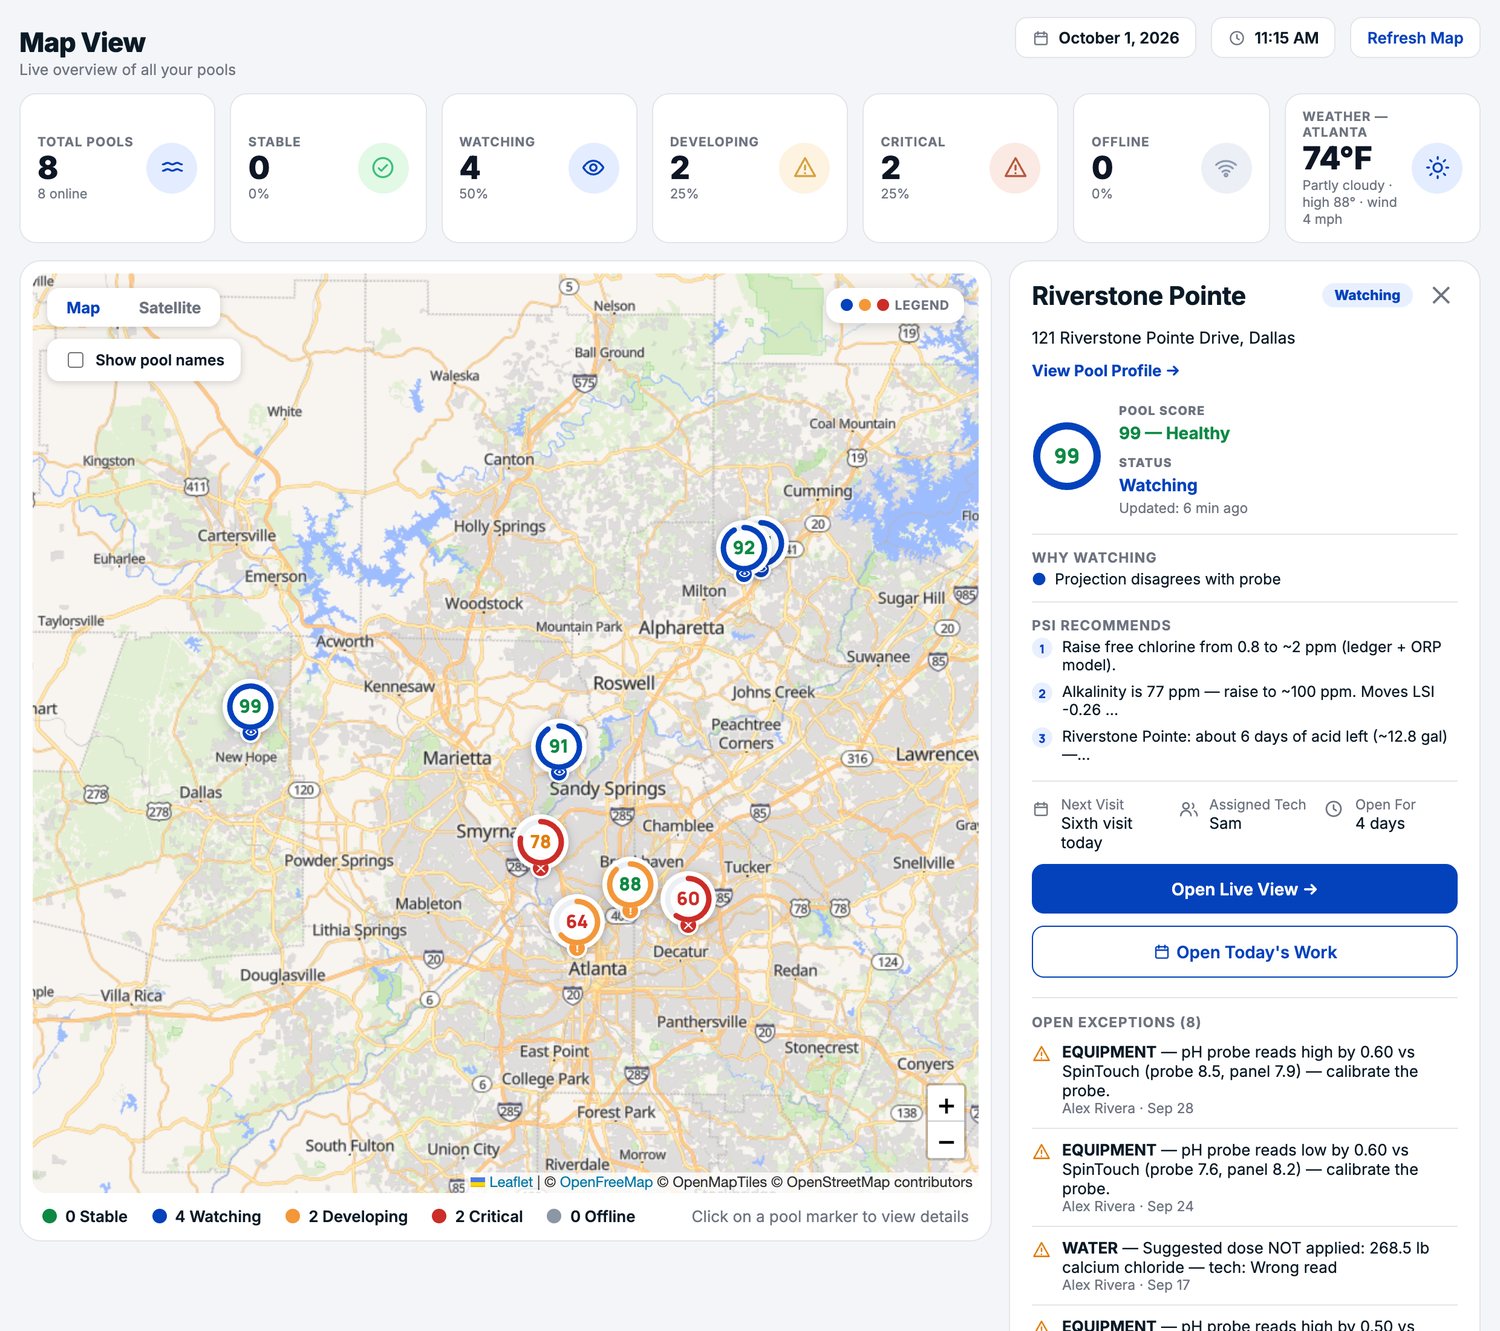Select the pool marker with score 92

click(743, 548)
